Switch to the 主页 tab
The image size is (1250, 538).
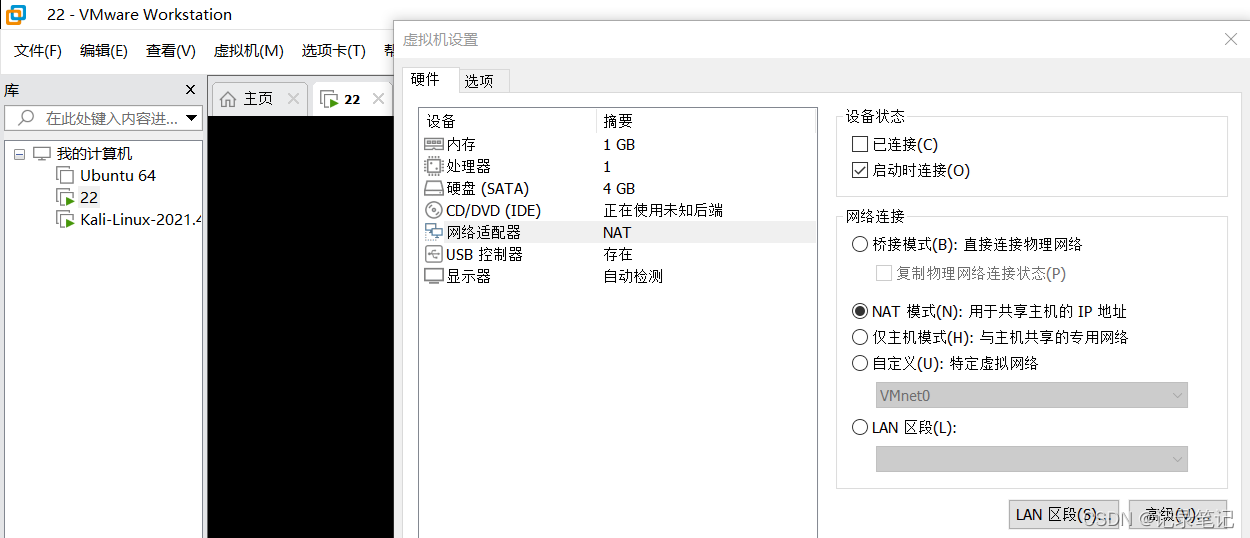click(258, 99)
